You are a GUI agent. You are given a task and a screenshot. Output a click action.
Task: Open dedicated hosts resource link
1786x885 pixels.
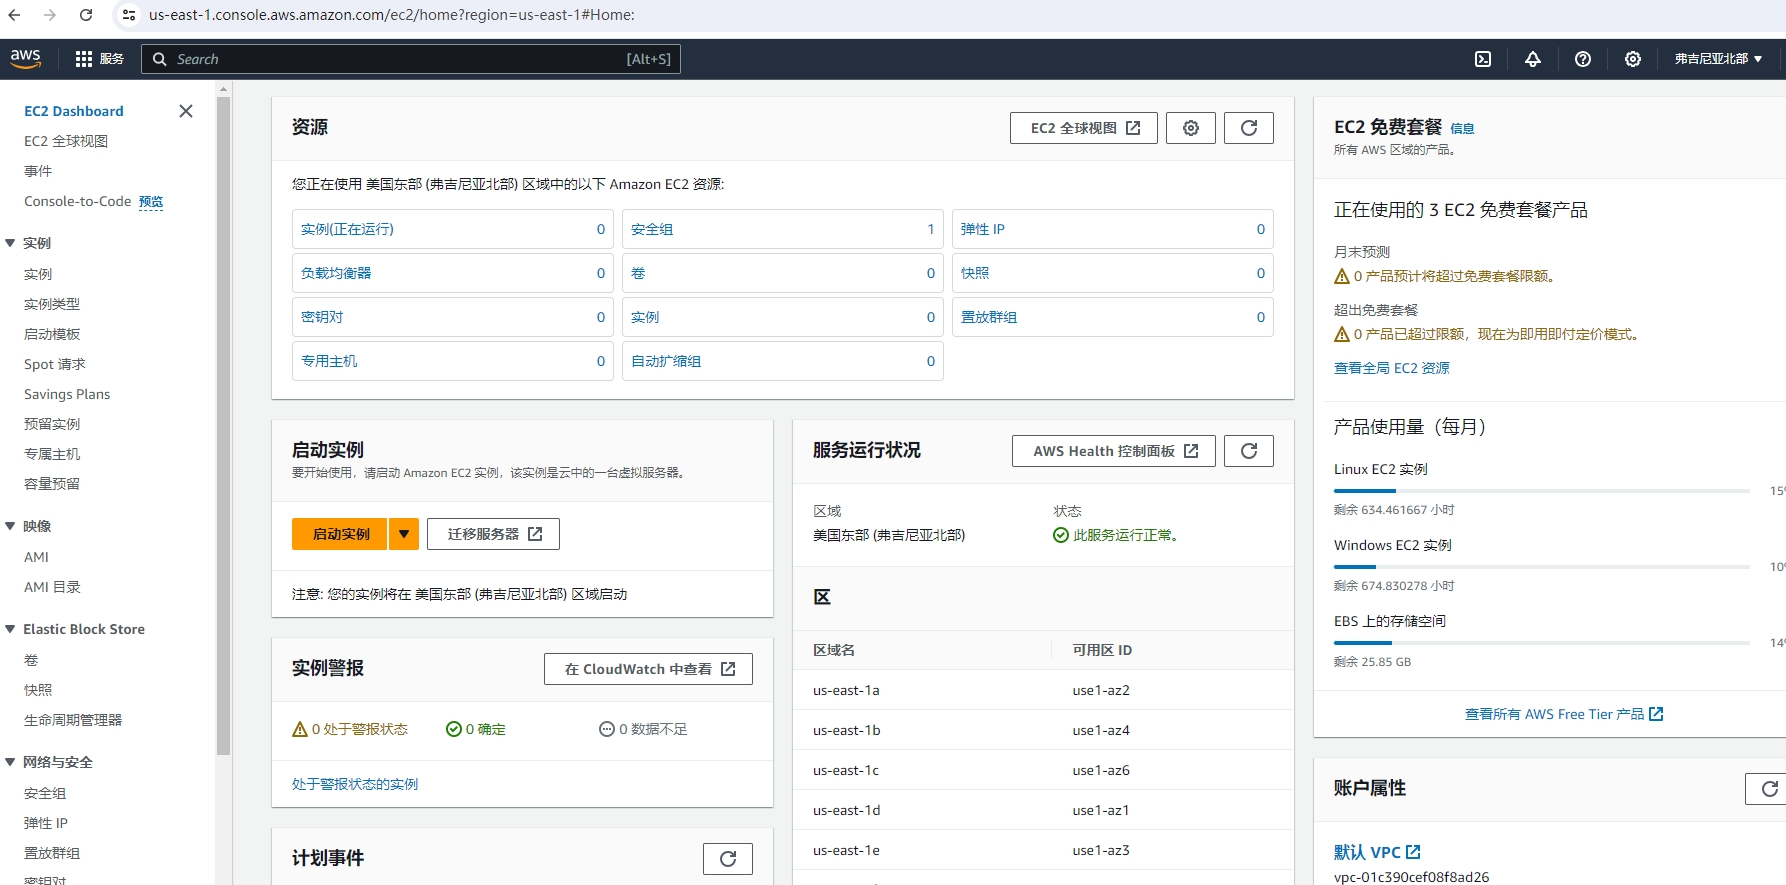(329, 361)
